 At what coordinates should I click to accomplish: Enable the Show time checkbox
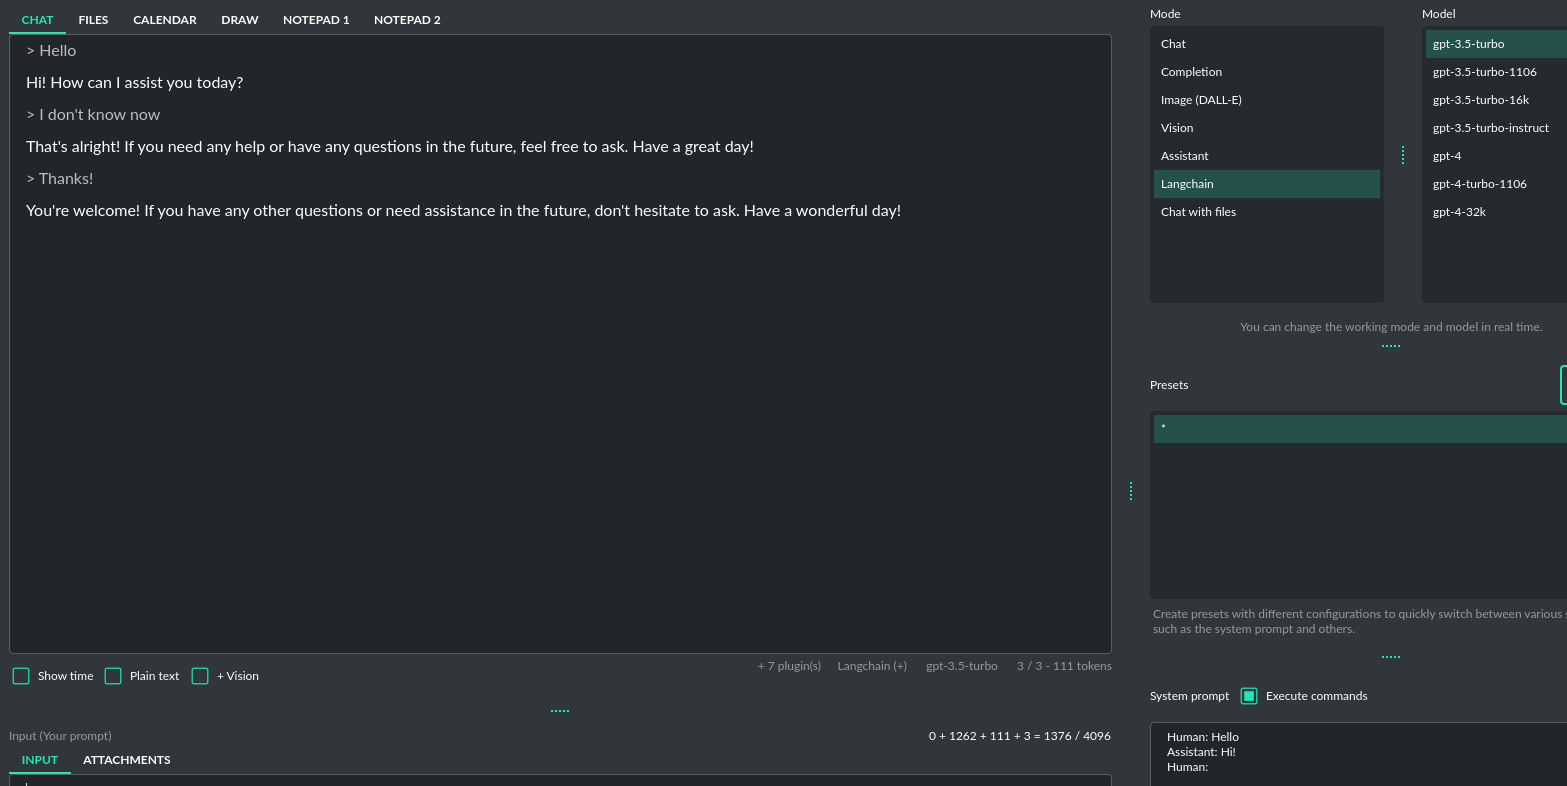click(x=21, y=676)
